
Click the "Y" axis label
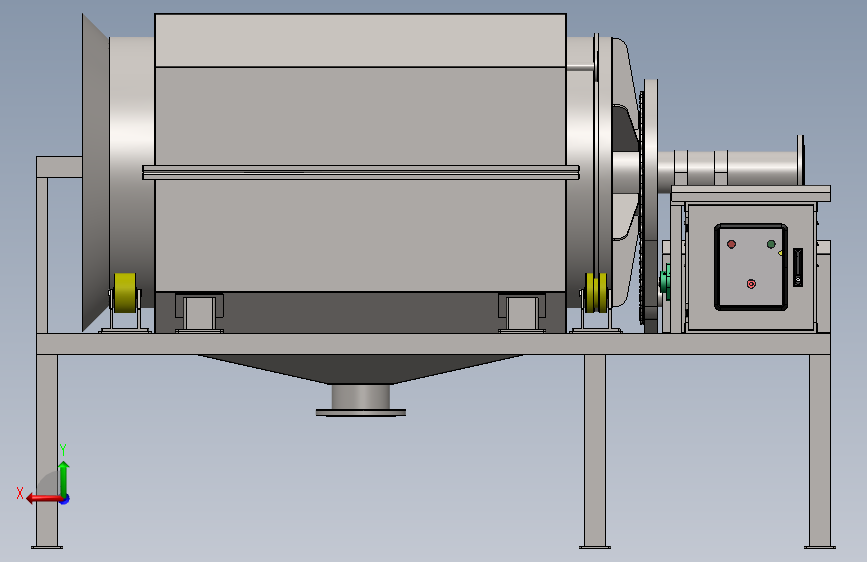pyautogui.click(x=63, y=450)
